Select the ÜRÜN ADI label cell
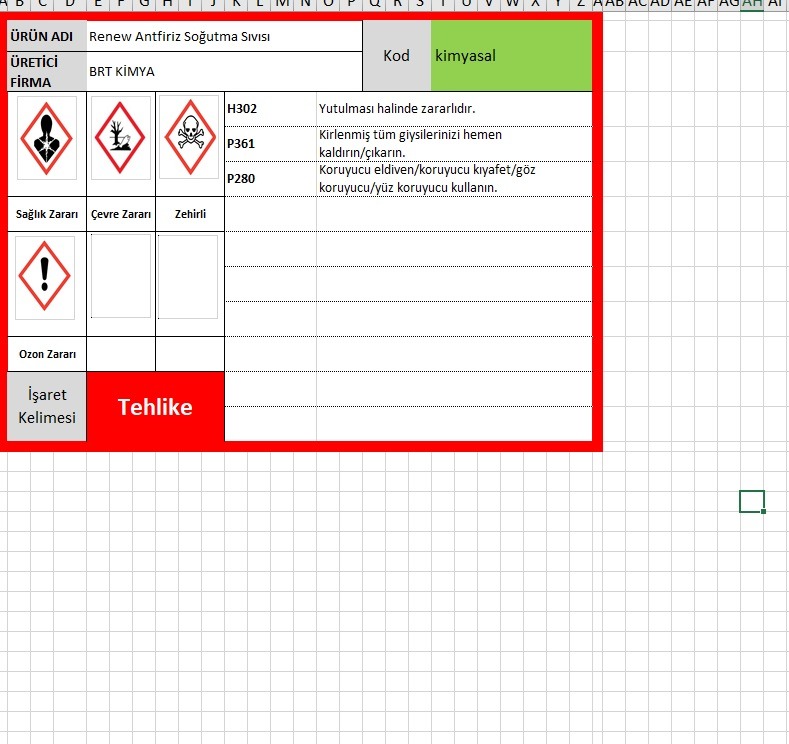The height and width of the screenshot is (744, 789). (47, 36)
